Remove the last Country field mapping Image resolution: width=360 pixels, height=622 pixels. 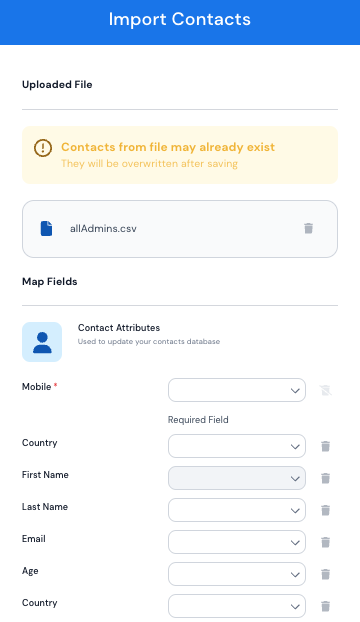326,607
